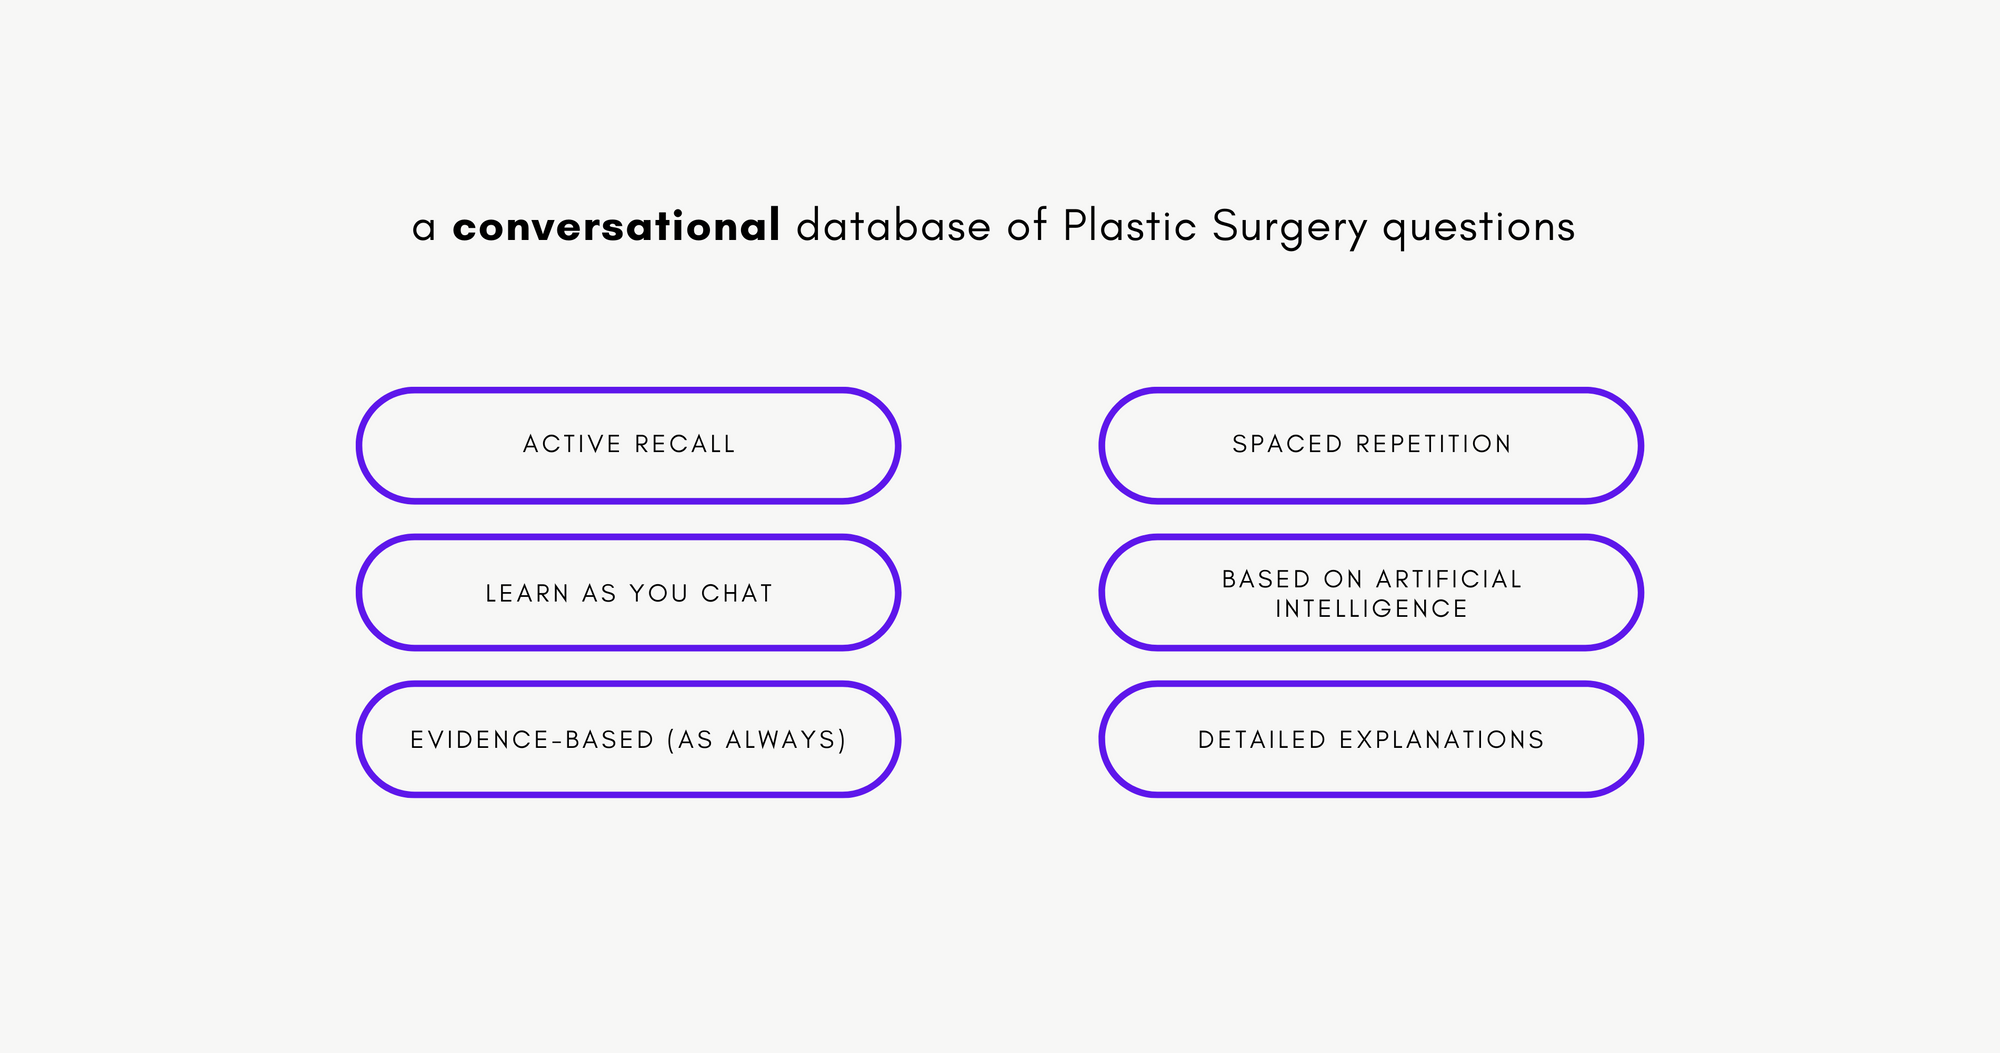Click the word ARTIFICIAL inside the pill
The height and width of the screenshot is (1053, 2000).
point(1449,579)
